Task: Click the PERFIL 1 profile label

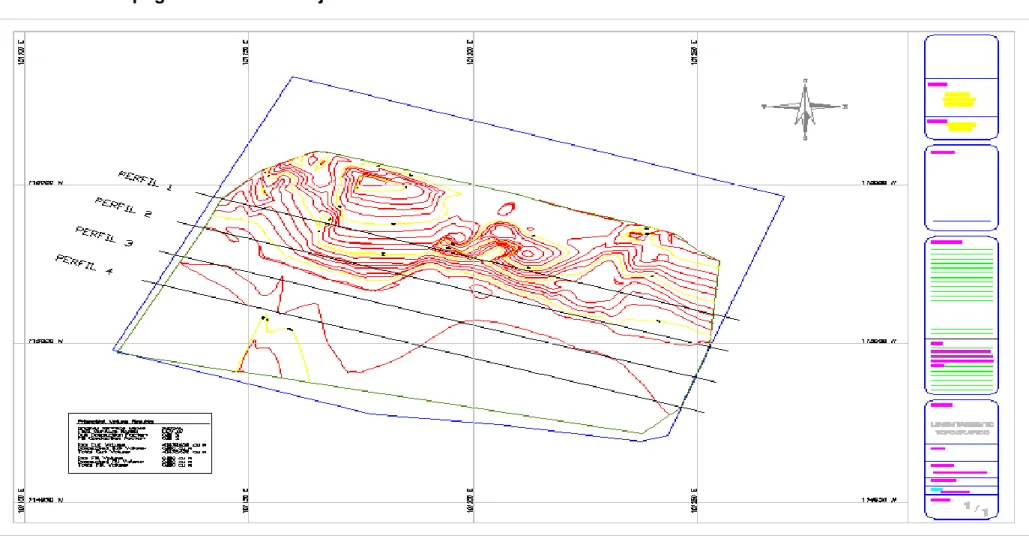Action: [x=145, y=181]
